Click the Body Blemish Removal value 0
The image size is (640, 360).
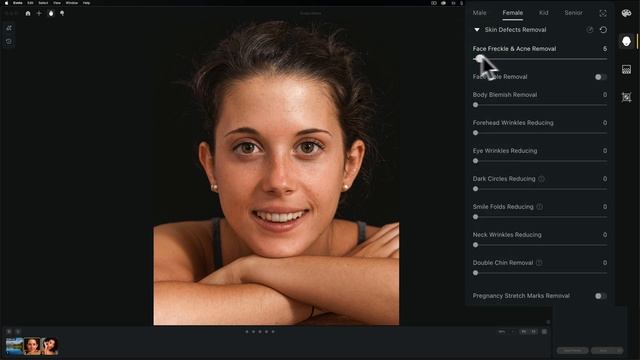(x=605, y=95)
